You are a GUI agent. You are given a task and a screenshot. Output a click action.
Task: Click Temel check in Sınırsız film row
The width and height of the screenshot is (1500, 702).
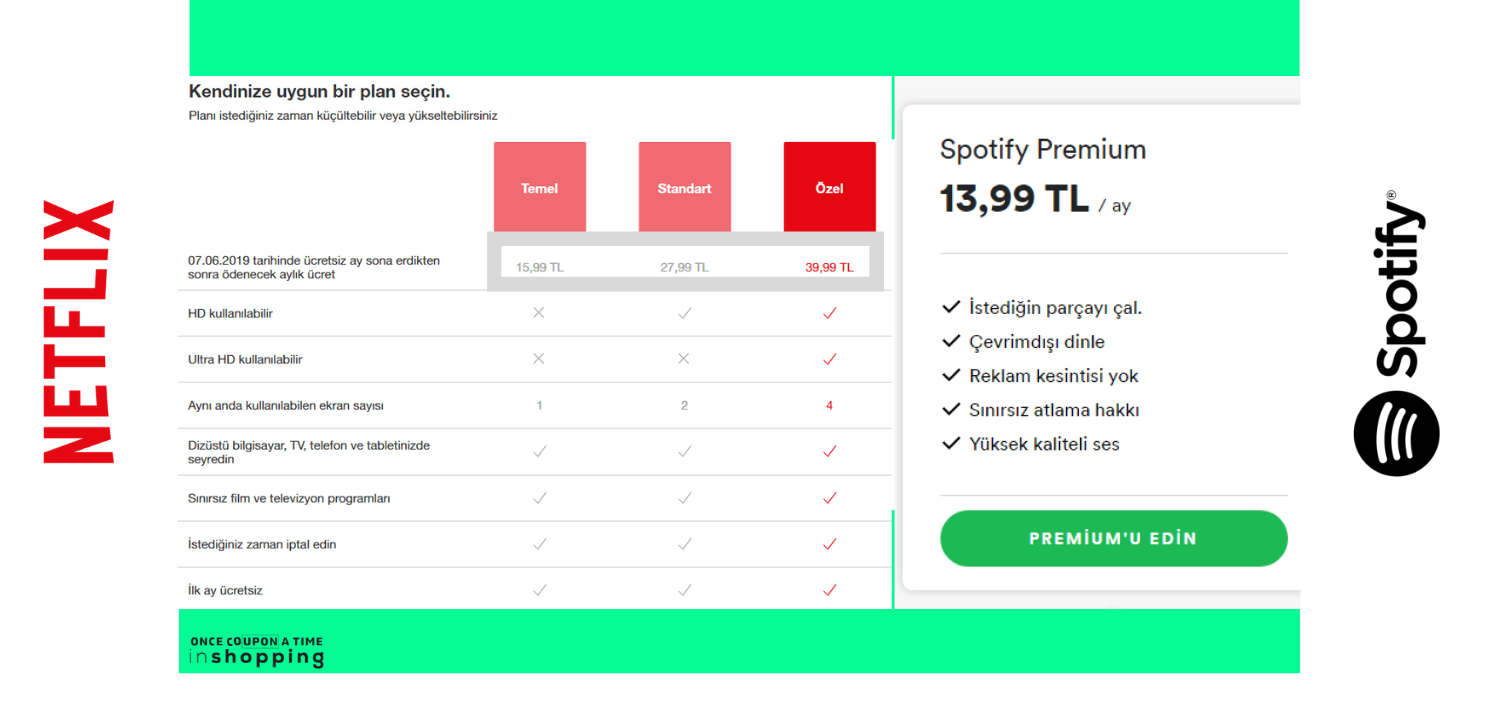pyautogui.click(x=540, y=498)
